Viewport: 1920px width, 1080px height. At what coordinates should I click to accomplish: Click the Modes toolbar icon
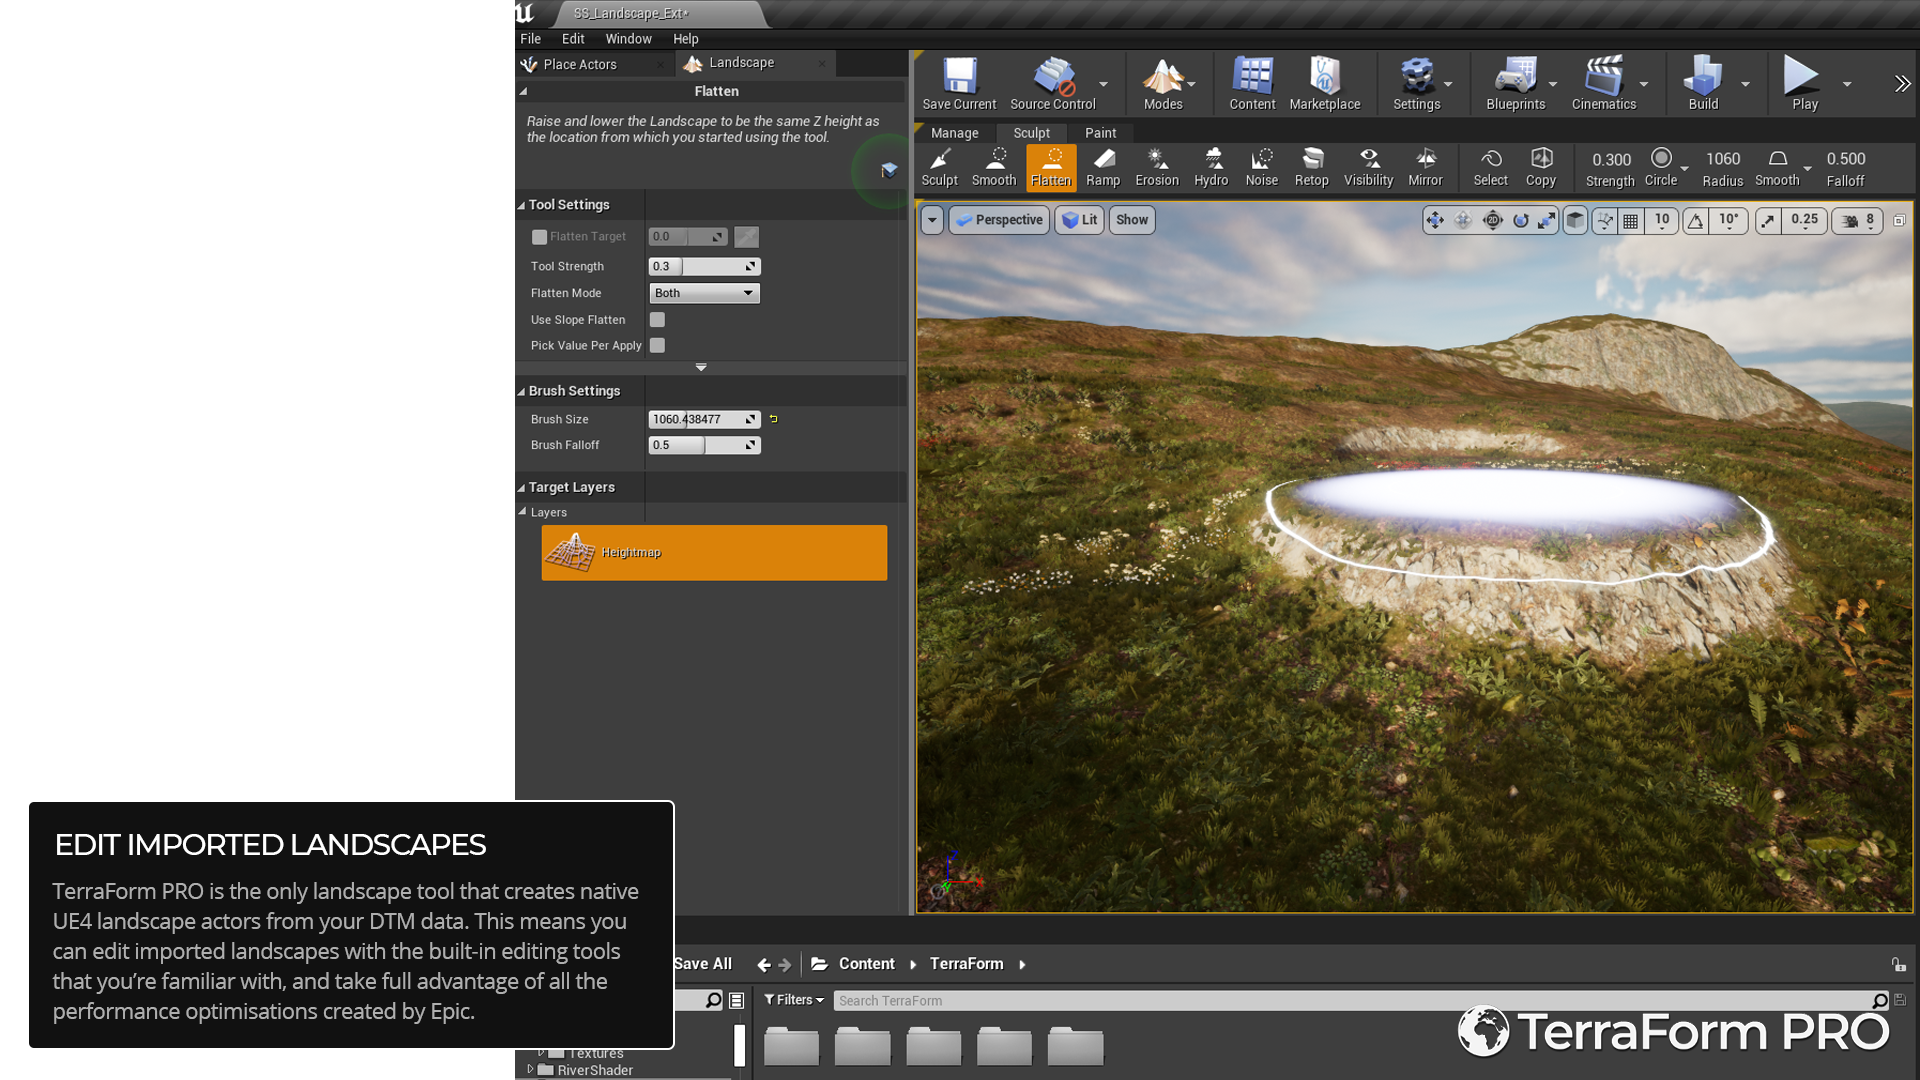(x=1163, y=84)
